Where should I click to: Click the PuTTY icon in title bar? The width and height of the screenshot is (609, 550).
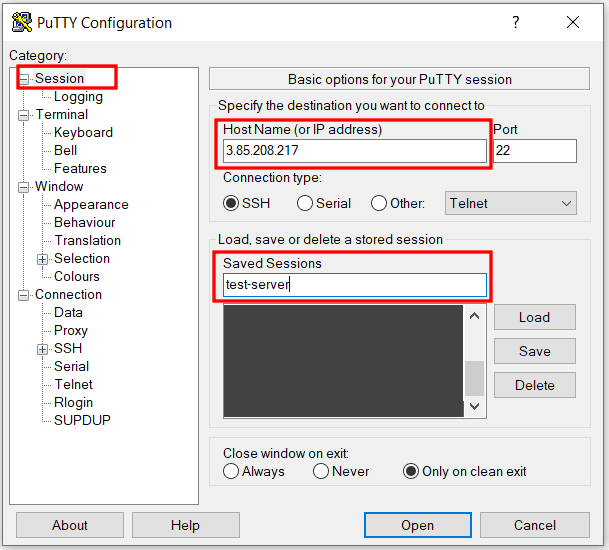click(x=22, y=22)
